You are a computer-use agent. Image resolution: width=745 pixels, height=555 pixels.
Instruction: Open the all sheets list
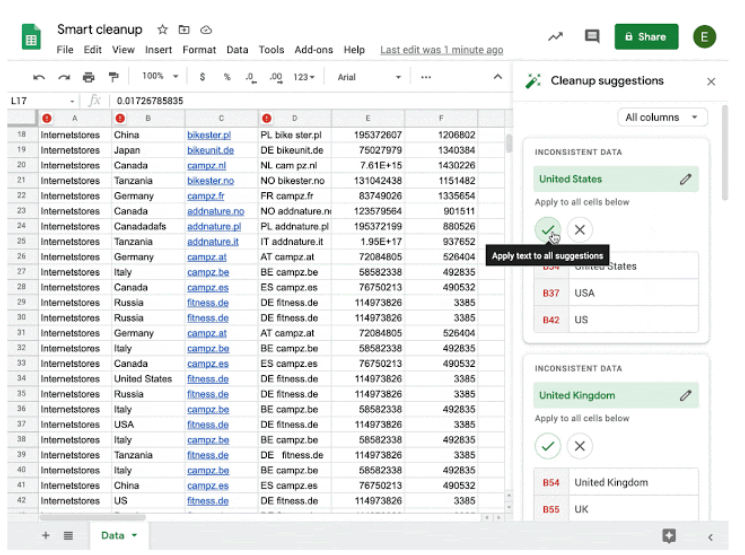(68, 536)
